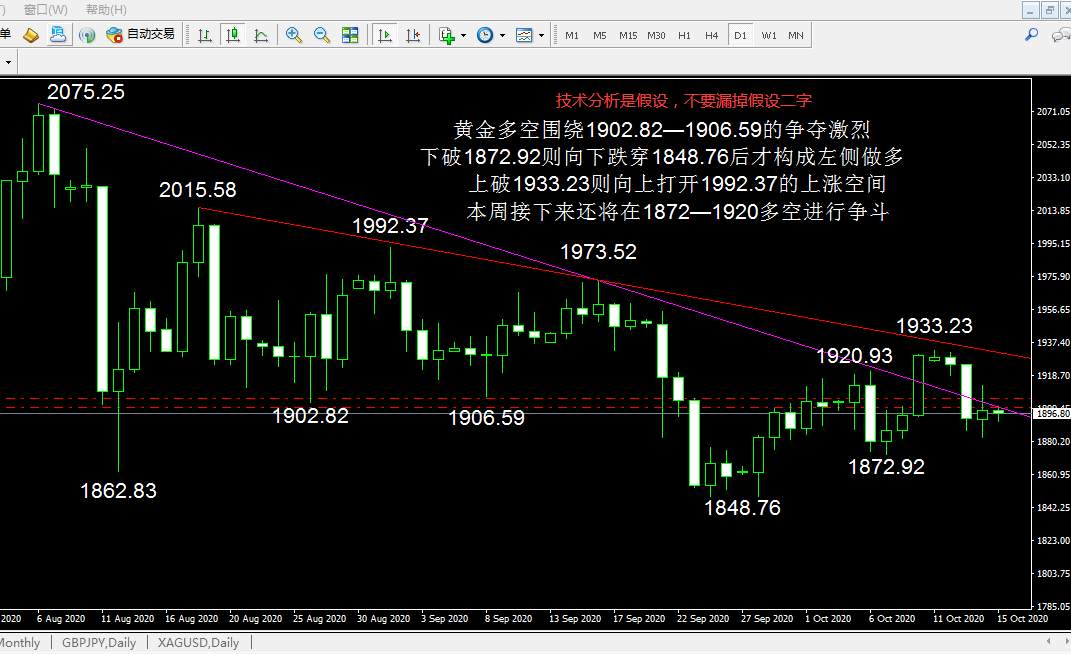Click the 1862.83 low label
Screen dimensions: 1071x654
tap(118, 490)
